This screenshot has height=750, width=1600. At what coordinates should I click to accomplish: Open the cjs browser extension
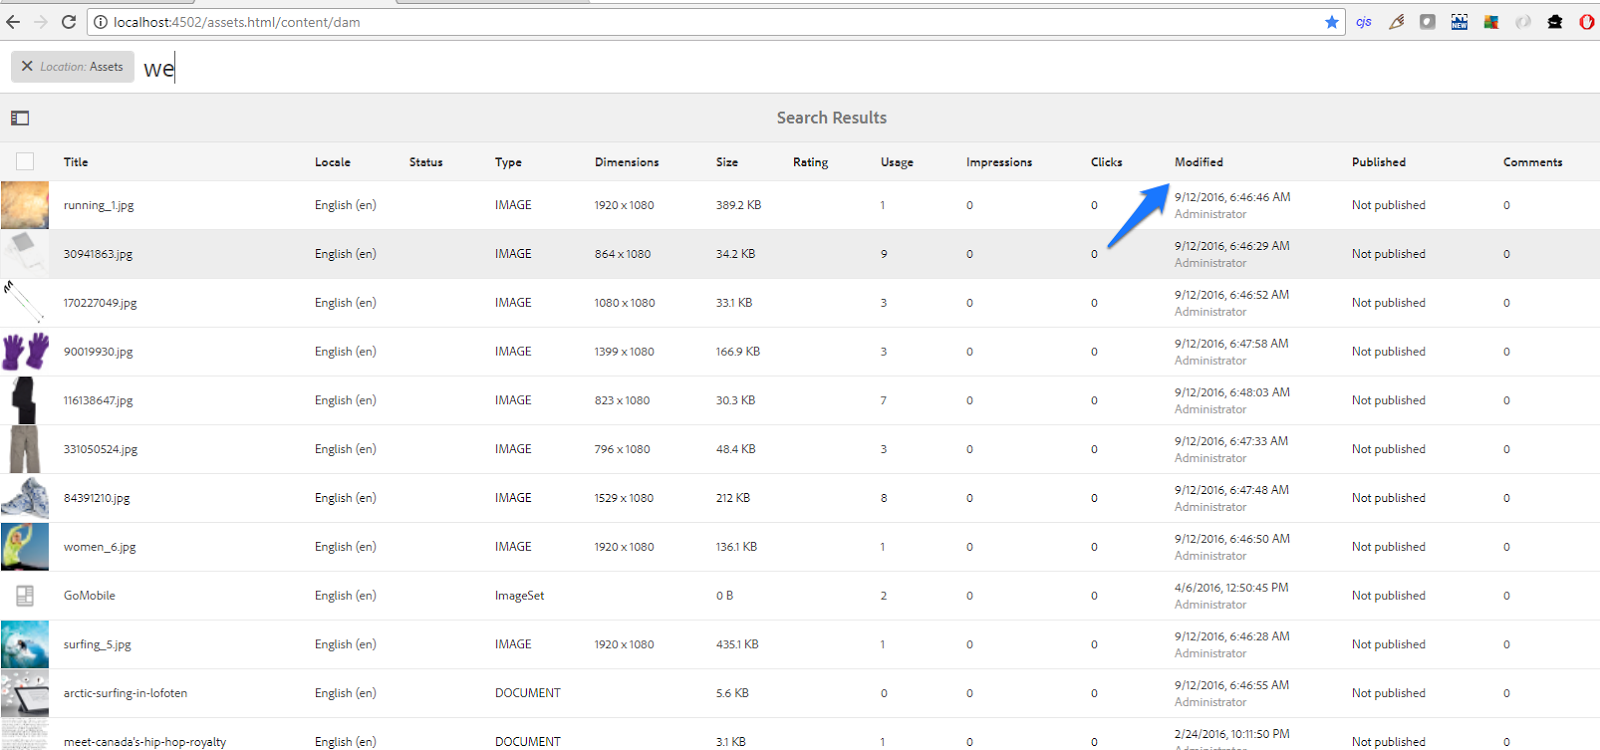coord(1364,22)
